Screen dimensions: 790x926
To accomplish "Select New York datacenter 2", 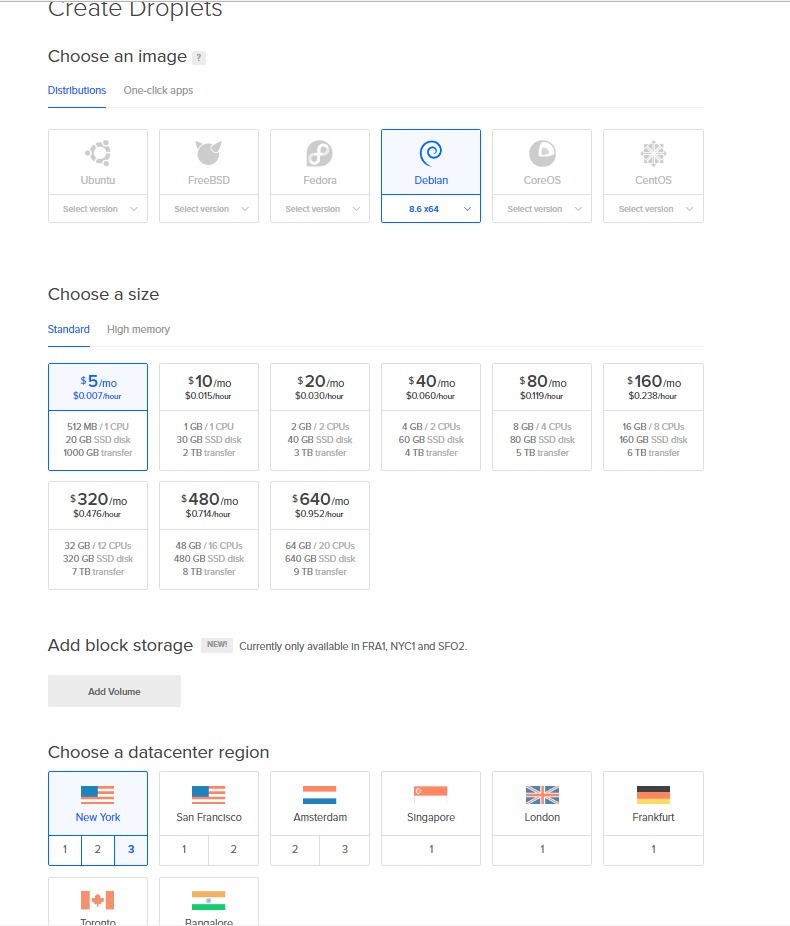I will pos(98,849).
